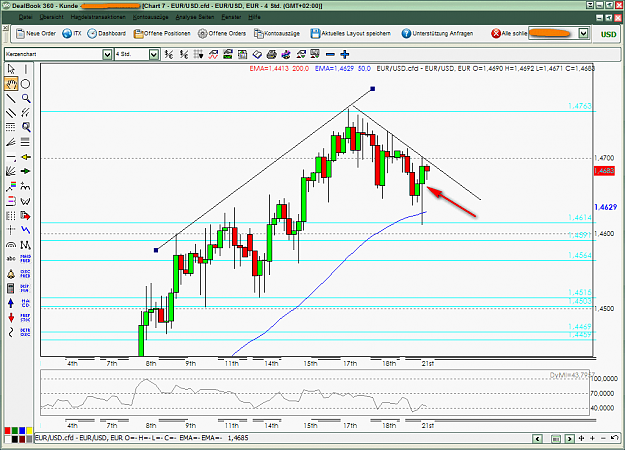Show Offene Positionen

[x=162, y=33]
